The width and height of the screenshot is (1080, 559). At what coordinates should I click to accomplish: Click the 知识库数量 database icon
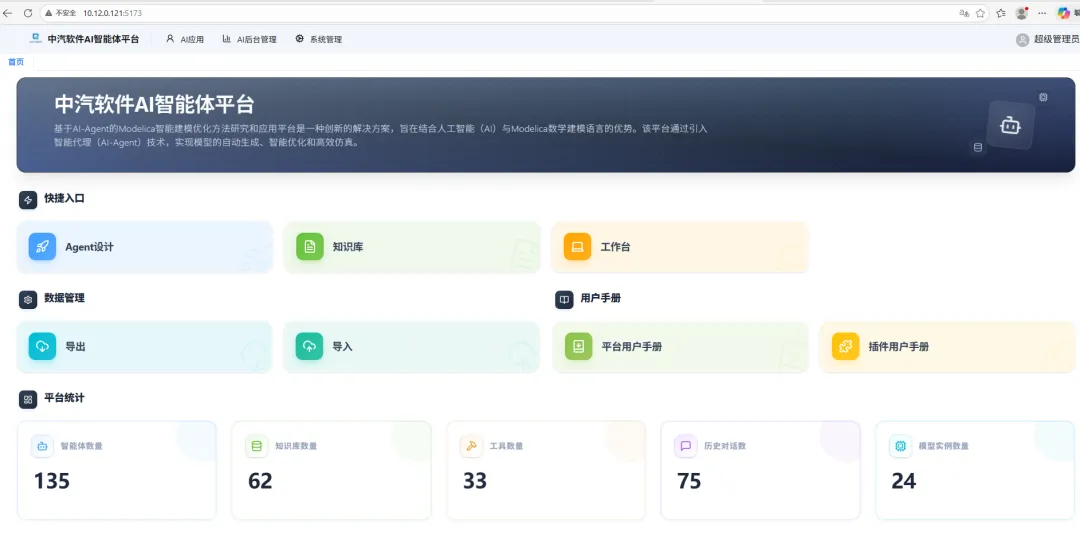(257, 446)
